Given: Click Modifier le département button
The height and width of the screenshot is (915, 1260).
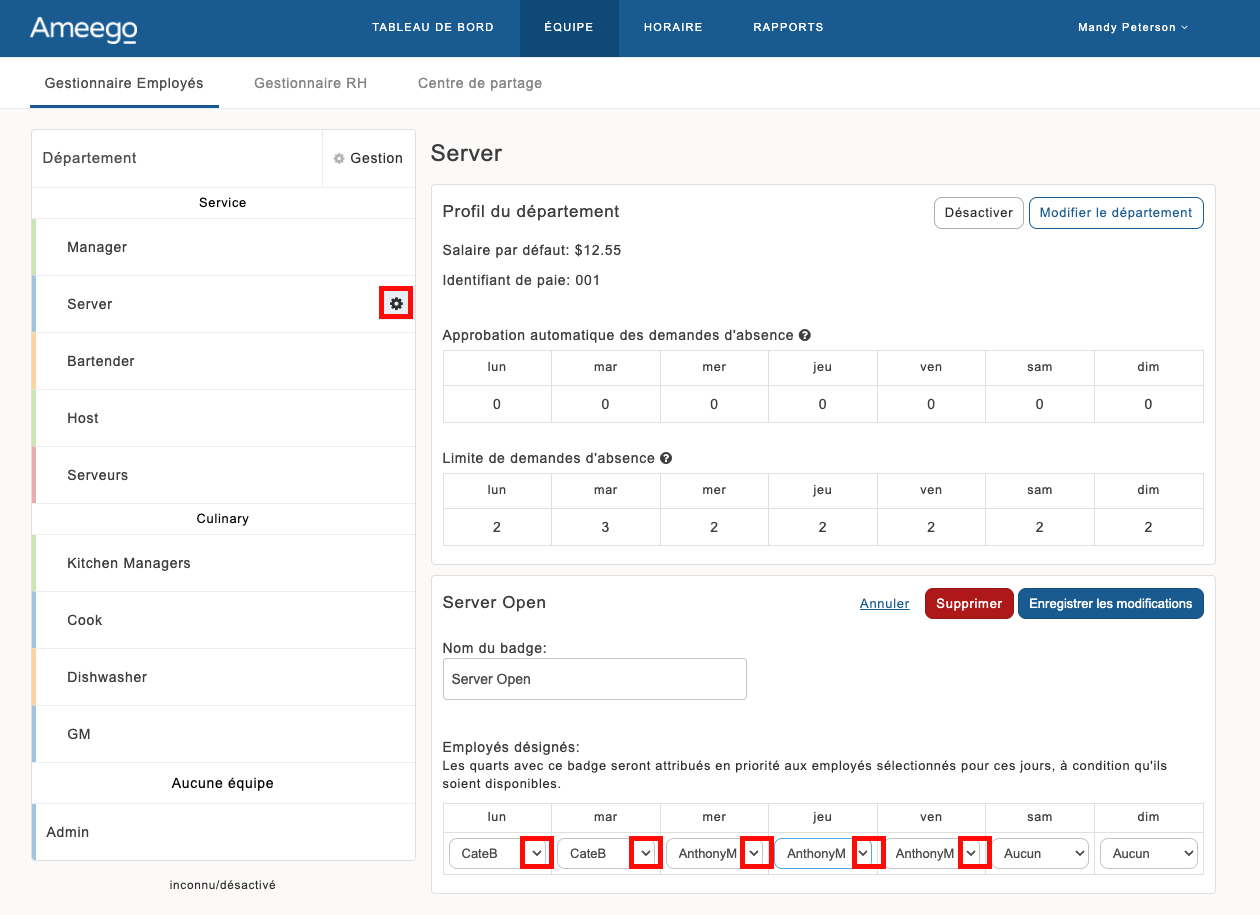Looking at the screenshot, I should click(x=1115, y=213).
